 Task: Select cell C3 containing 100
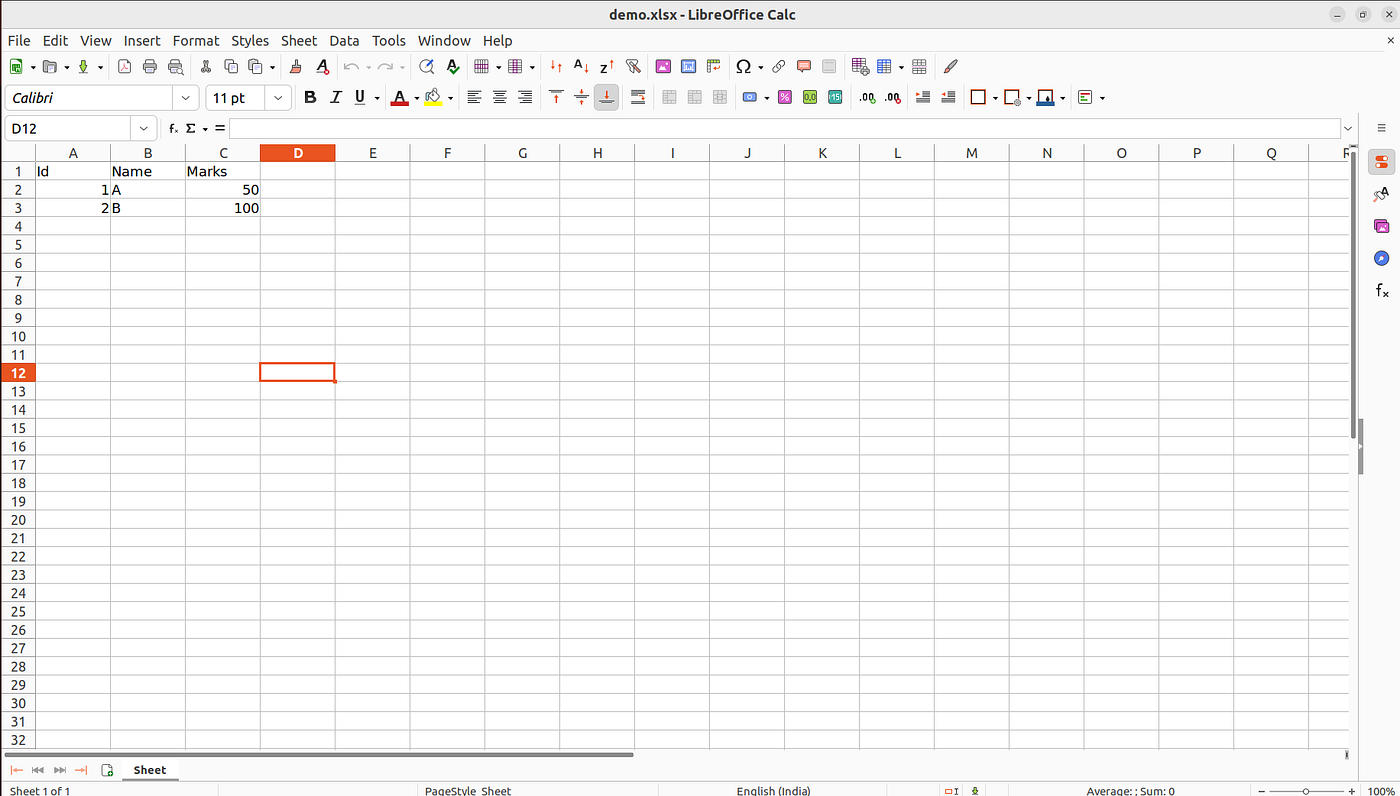tap(223, 208)
